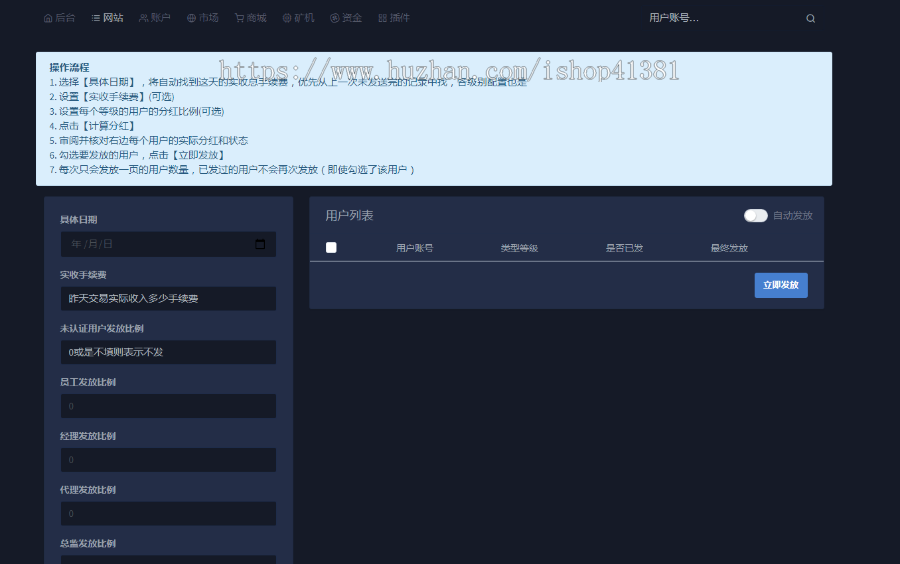This screenshot has height=564, width=900.
Task: Click the 操作流程 heading text
Action: [x=69, y=67]
